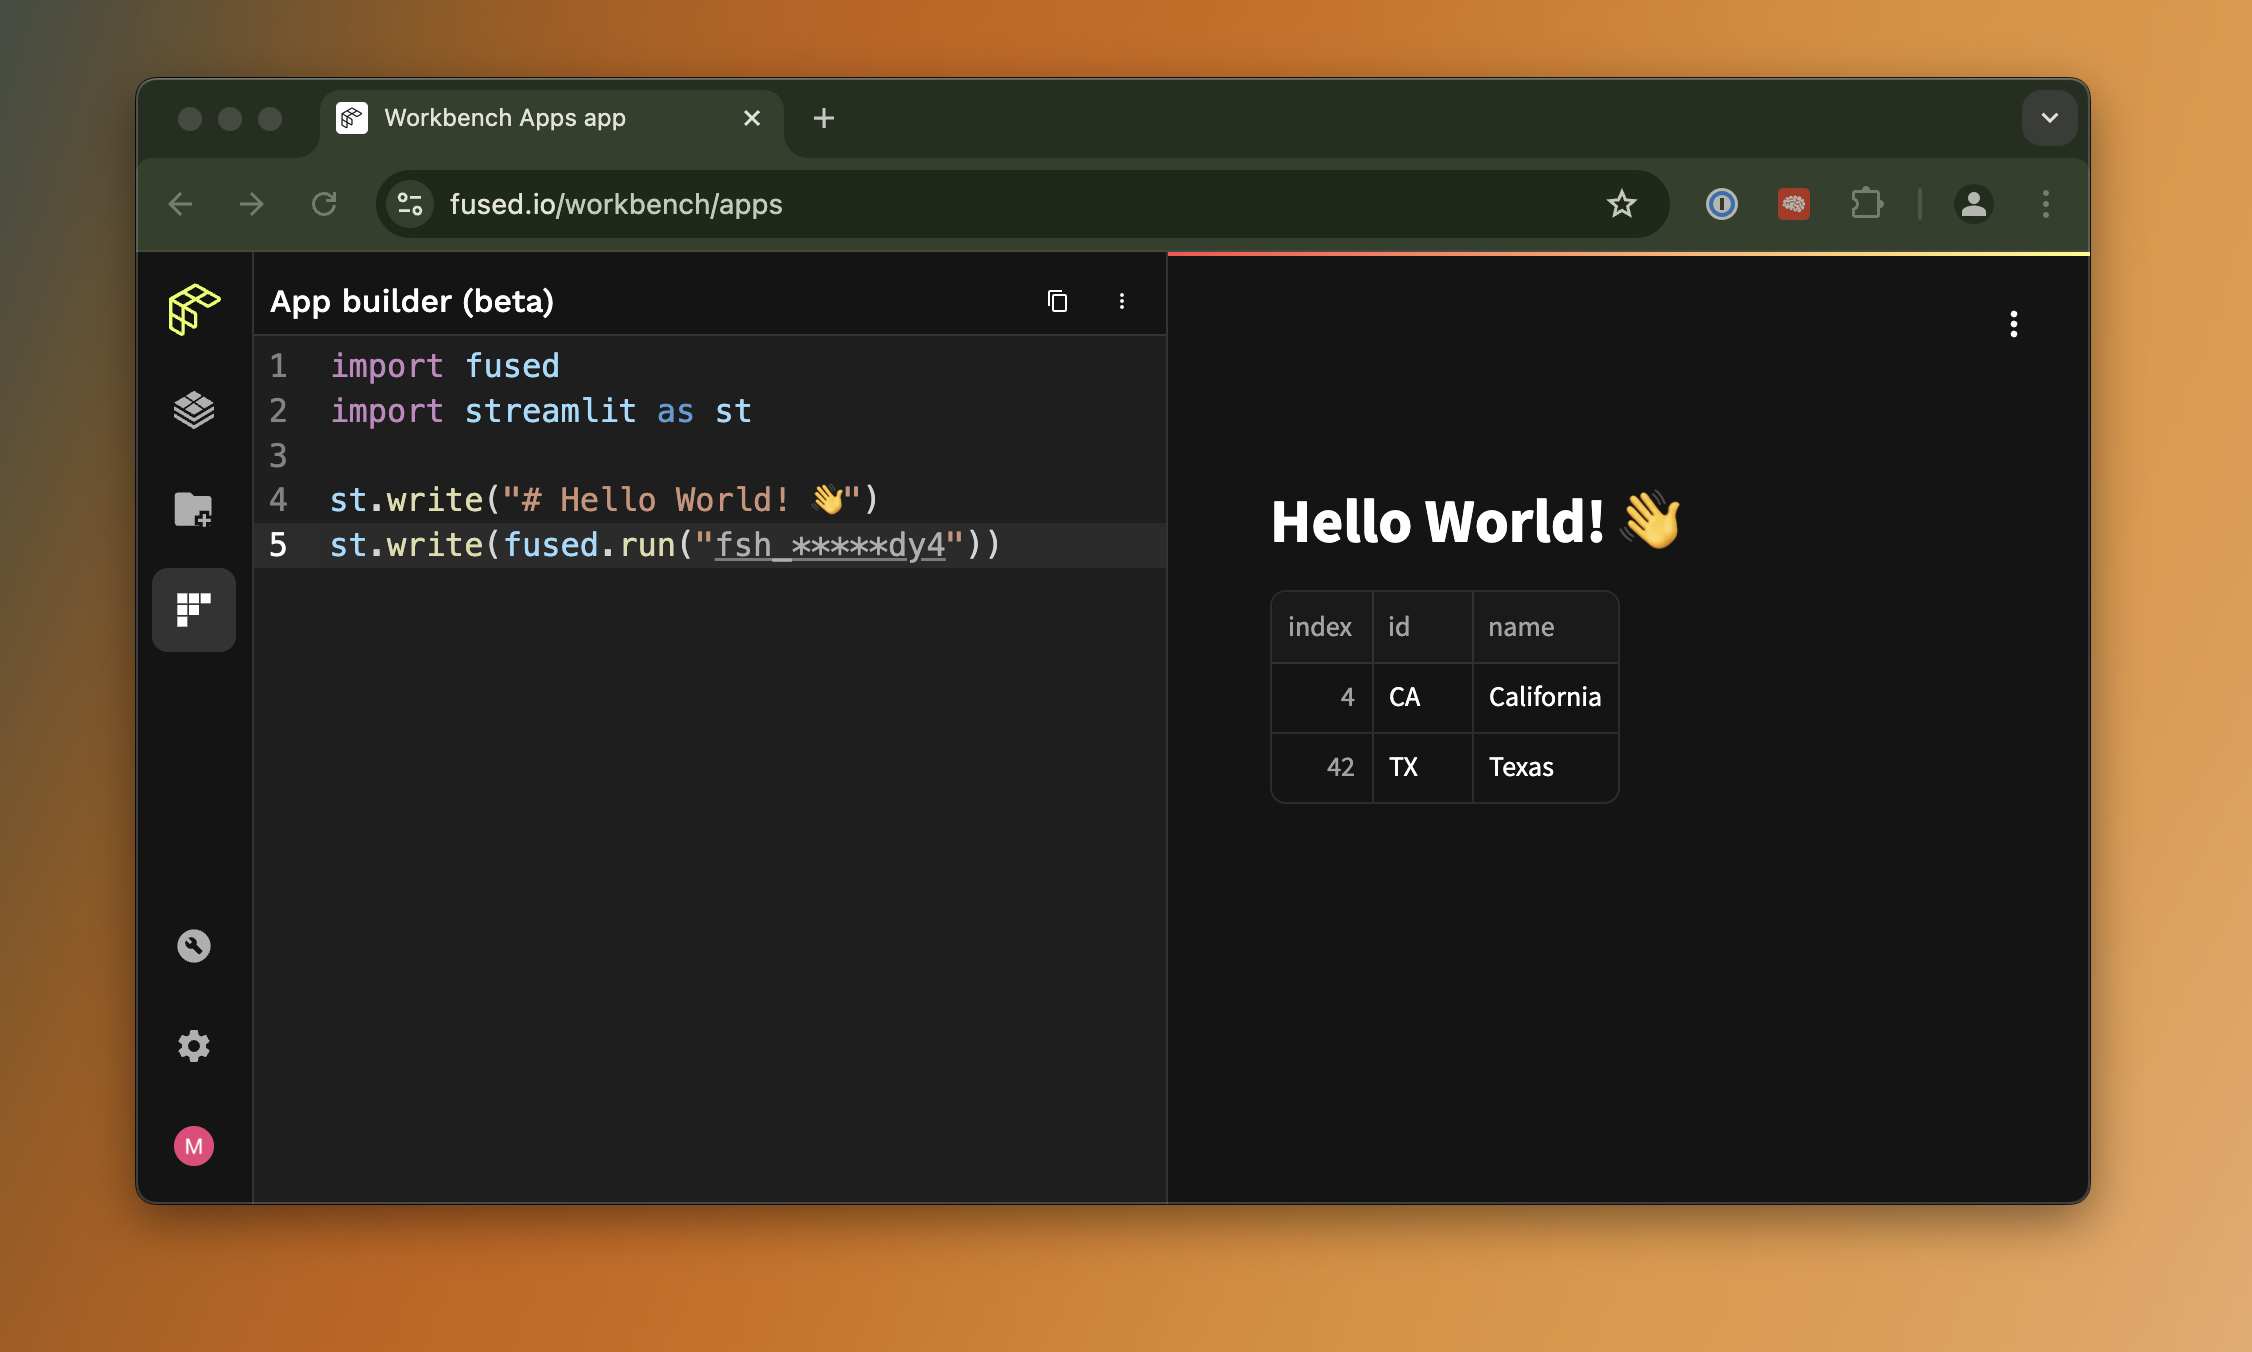Switch to the Workbench Apps app tab

505,117
